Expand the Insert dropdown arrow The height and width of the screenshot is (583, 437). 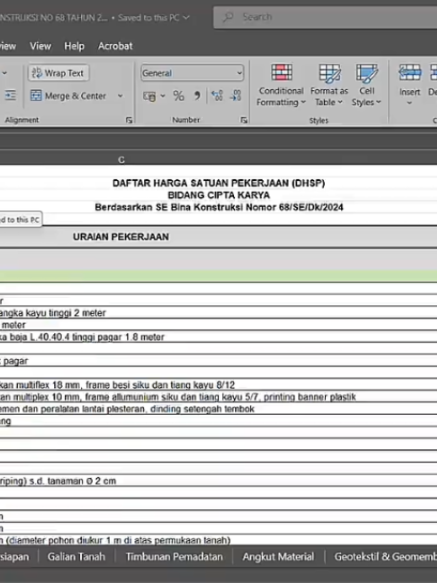(x=409, y=103)
